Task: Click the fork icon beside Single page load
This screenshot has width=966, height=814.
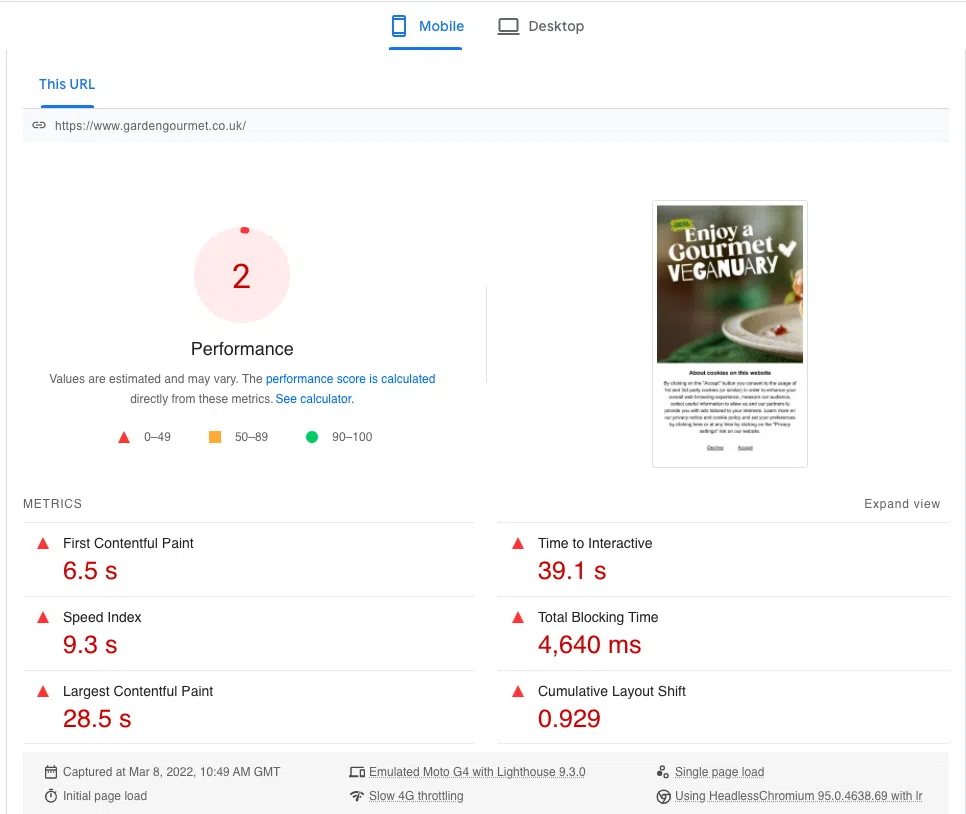Action: point(663,771)
